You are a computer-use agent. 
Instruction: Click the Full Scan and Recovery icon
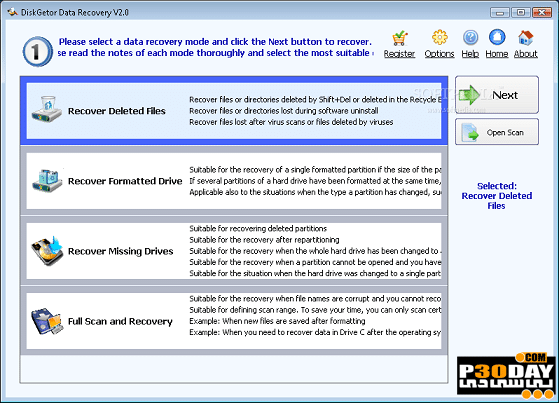[x=47, y=321]
